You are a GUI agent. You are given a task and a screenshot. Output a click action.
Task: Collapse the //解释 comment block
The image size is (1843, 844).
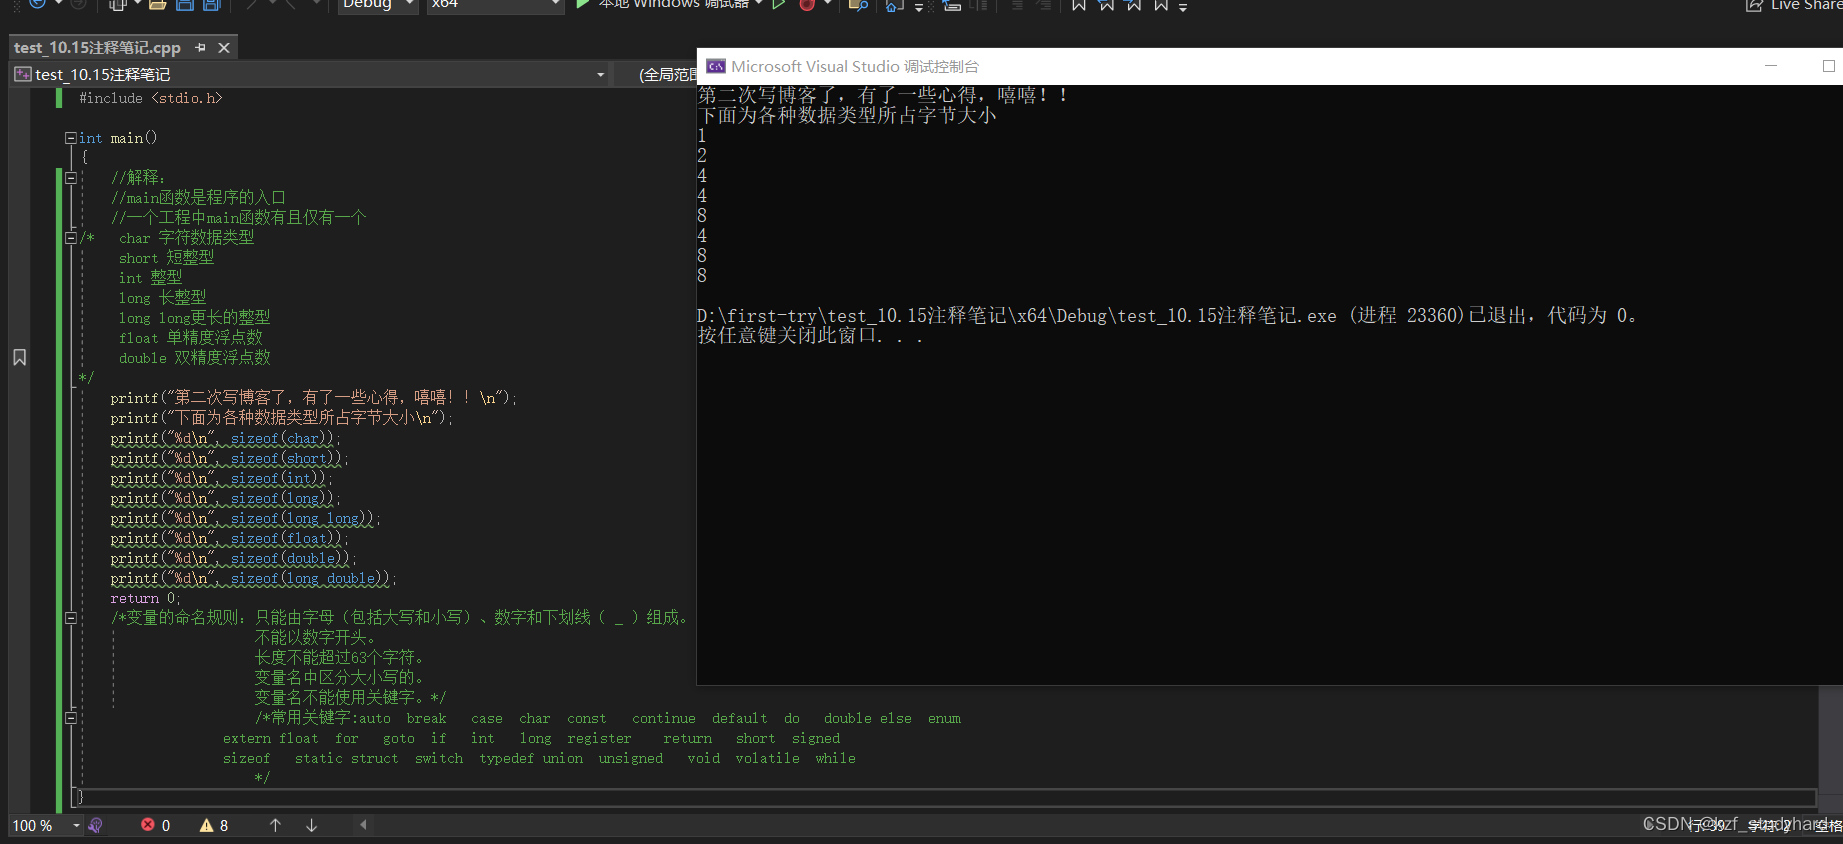click(71, 178)
